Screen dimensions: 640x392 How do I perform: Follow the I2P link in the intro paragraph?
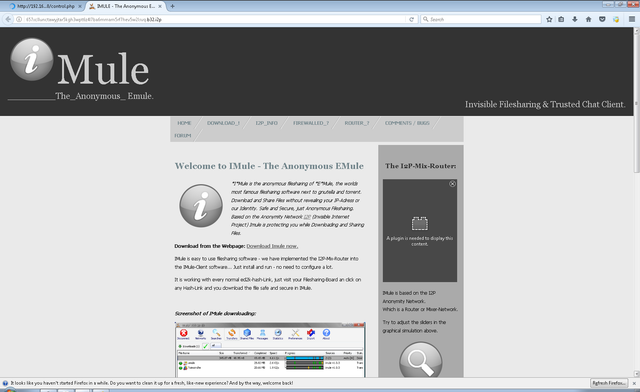click(307, 217)
